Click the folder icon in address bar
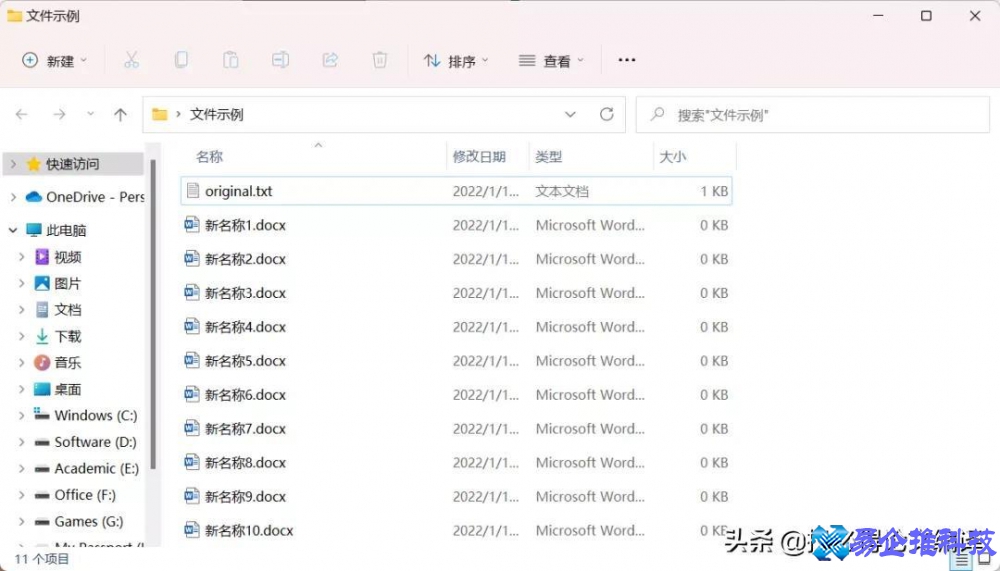Image resolution: width=1000 pixels, height=571 pixels. pos(159,114)
